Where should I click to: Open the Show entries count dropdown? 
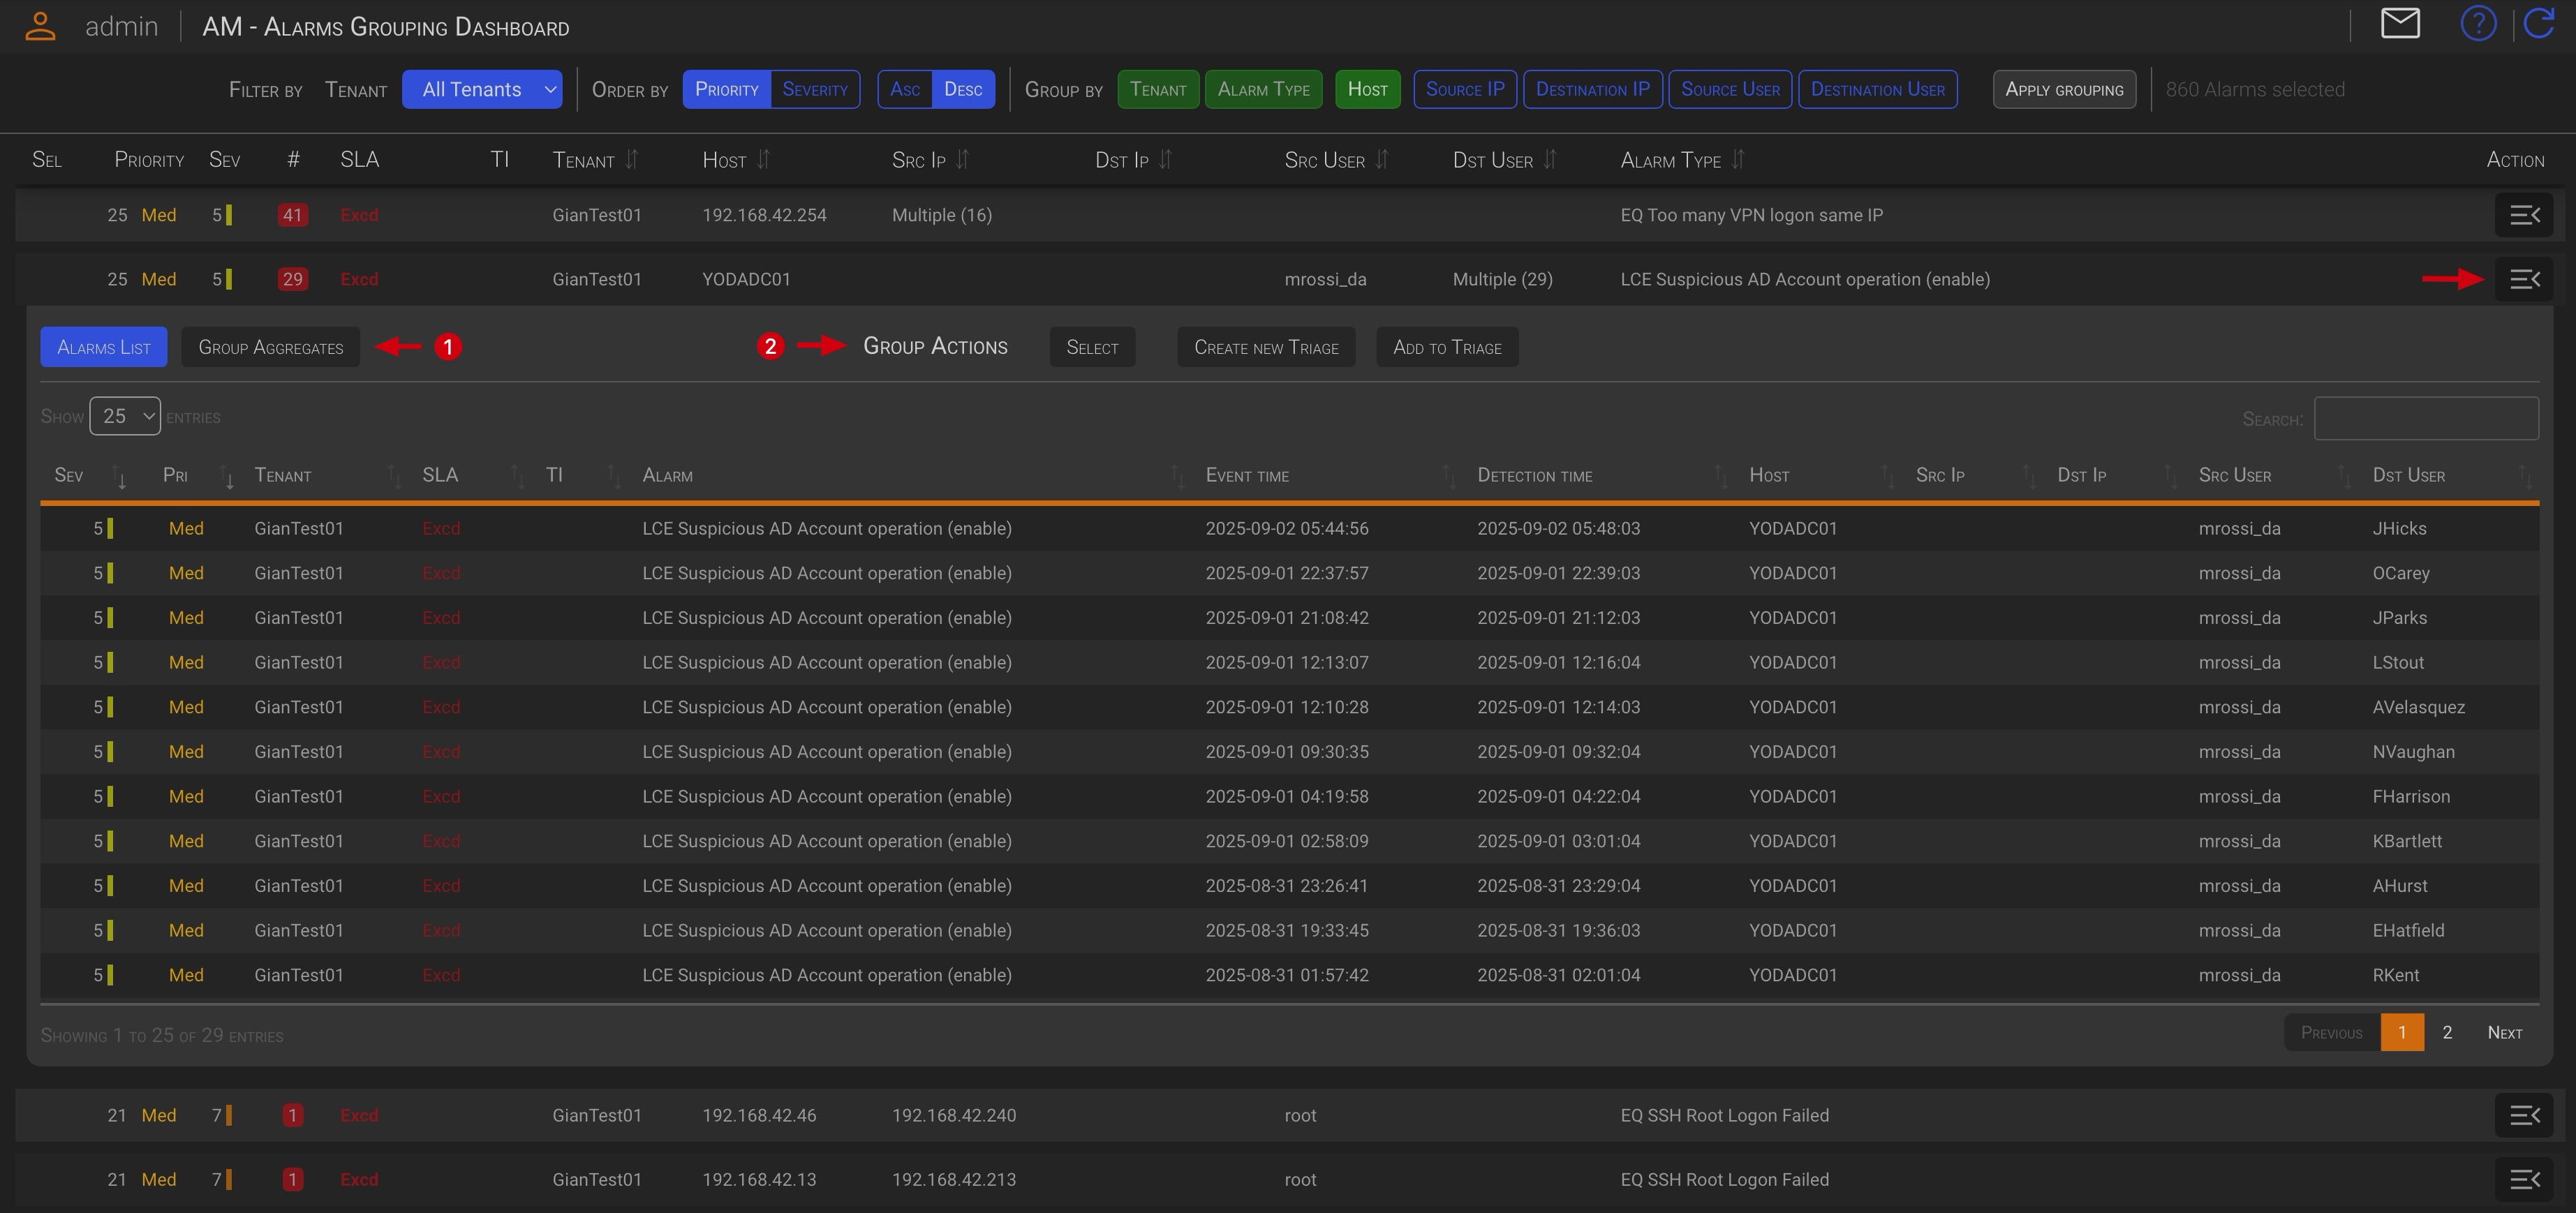coord(125,416)
